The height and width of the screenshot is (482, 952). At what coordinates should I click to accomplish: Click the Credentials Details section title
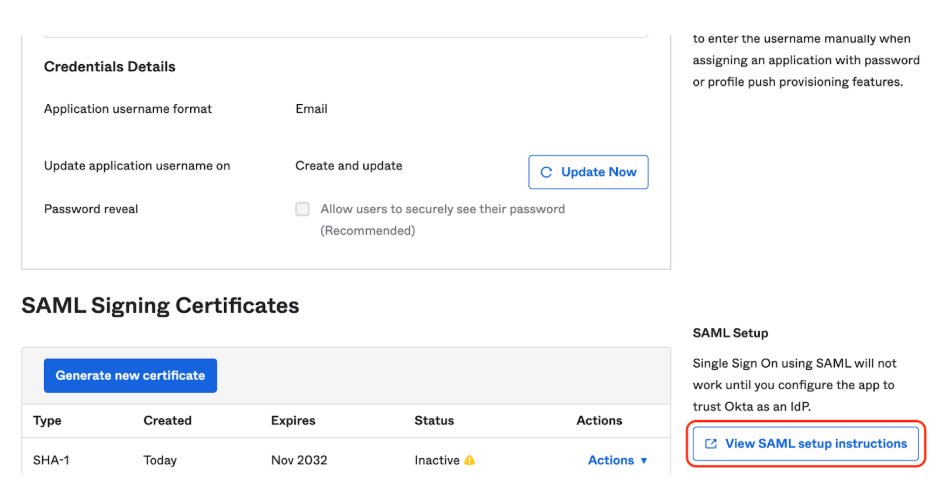tap(110, 67)
